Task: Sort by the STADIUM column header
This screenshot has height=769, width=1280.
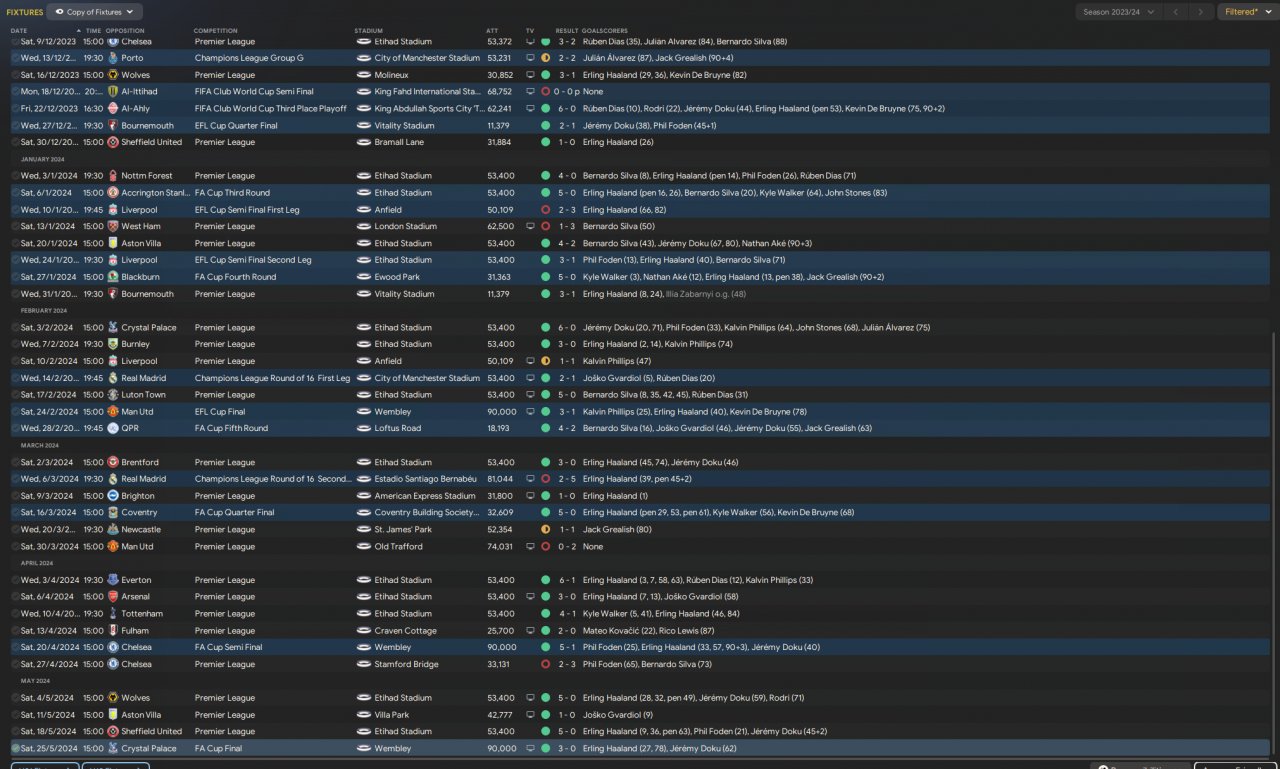Action: (369, 31)
